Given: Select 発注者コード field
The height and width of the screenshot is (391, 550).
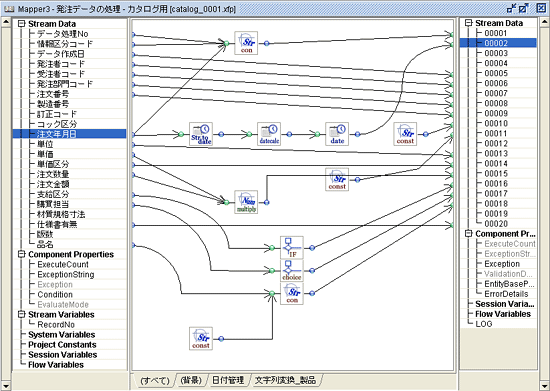Looking at the screenshot, I should pos(61,64).
